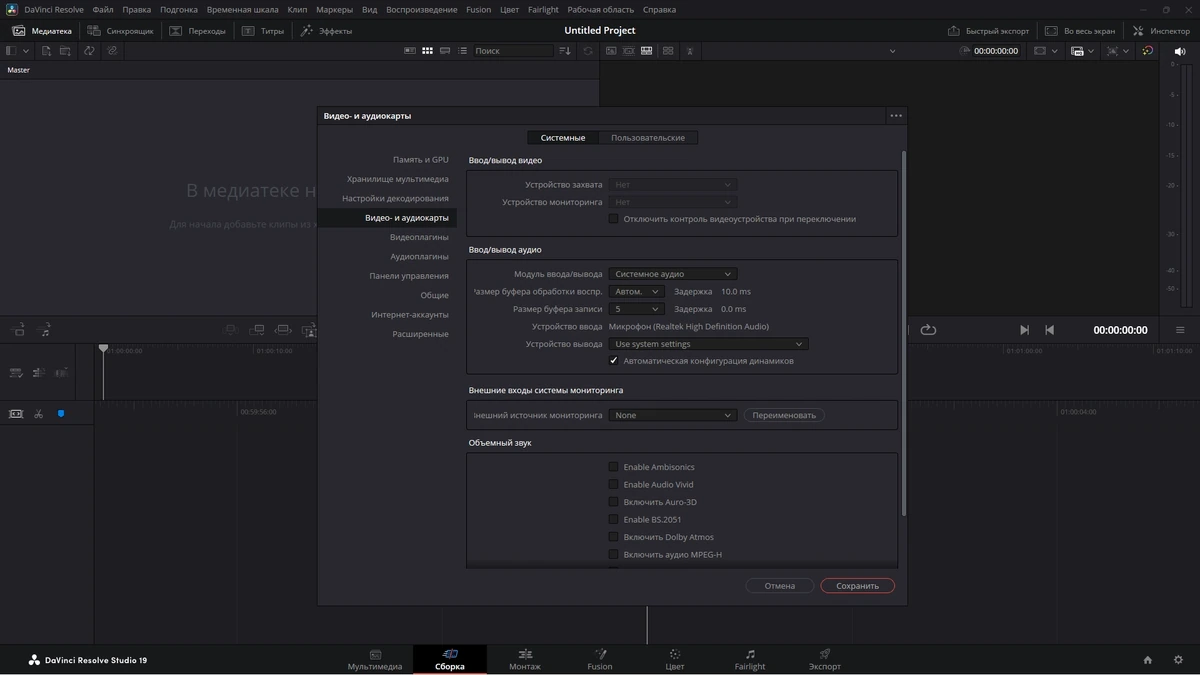The height and width of the screenshot is (675, 1200).
Task: Toggle Включить Dolby Atmos checkbox
Action: [614, 537]
